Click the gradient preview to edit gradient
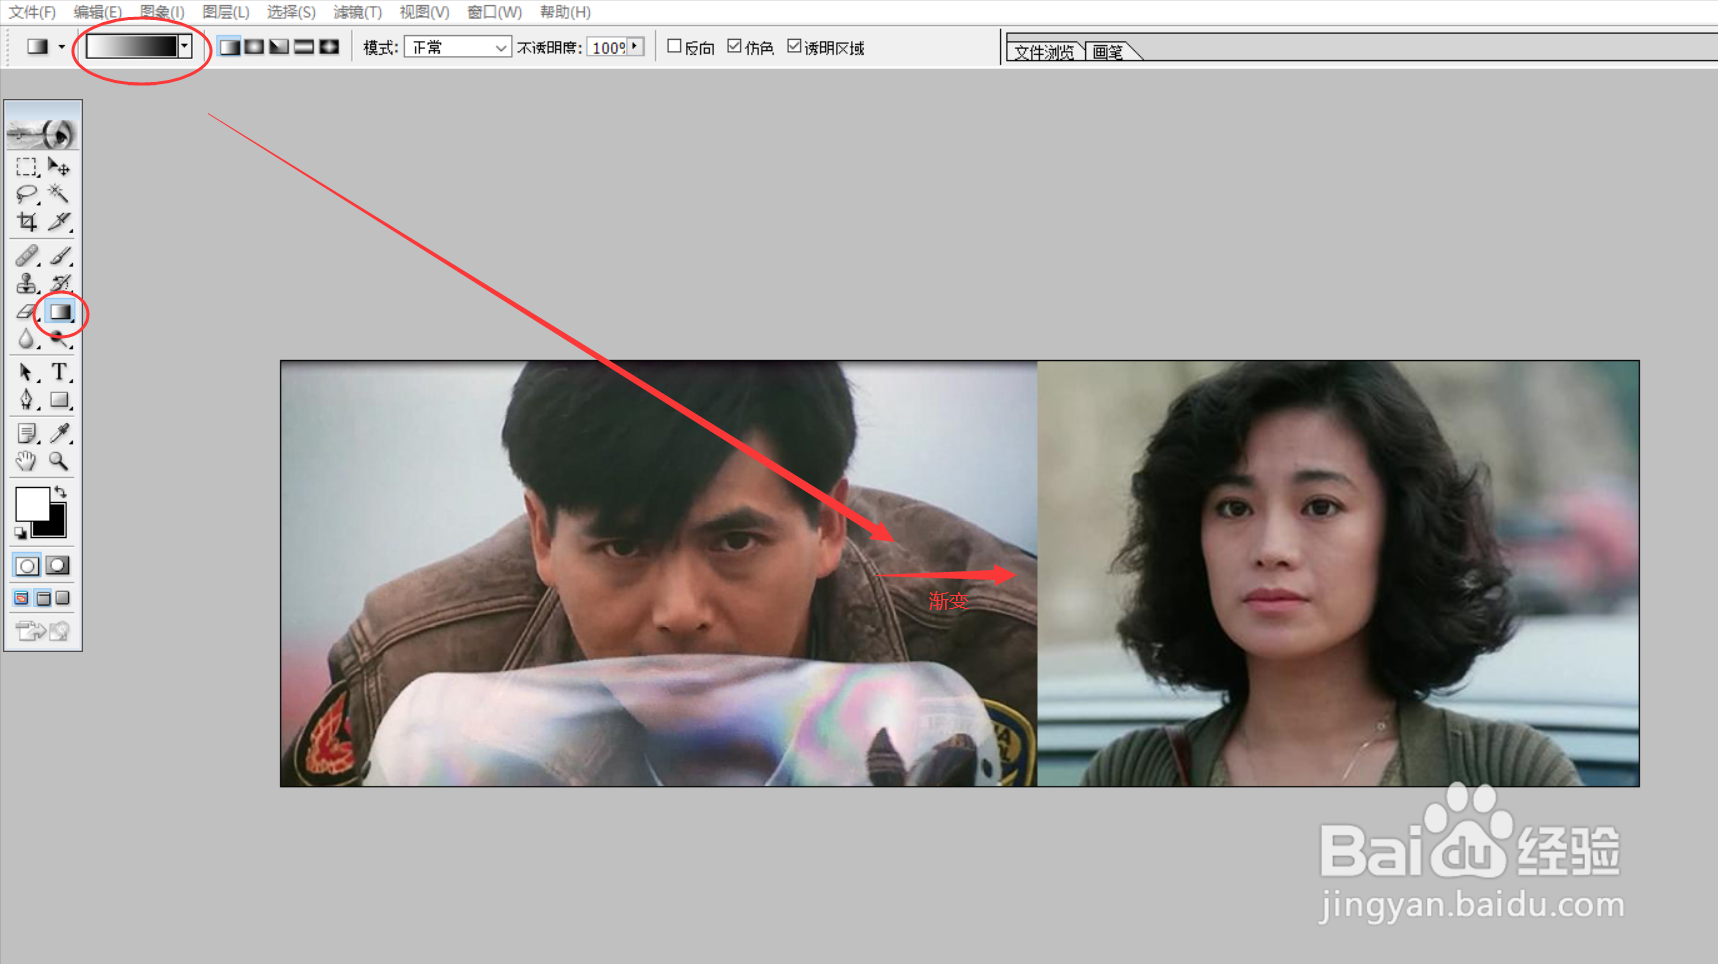 coord(132,46)
